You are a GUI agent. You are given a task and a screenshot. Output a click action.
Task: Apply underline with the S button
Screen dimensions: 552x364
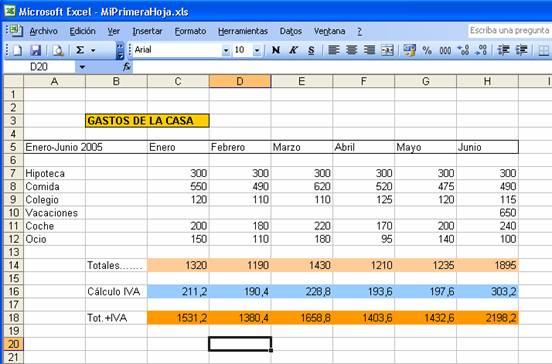click(311, 50)
